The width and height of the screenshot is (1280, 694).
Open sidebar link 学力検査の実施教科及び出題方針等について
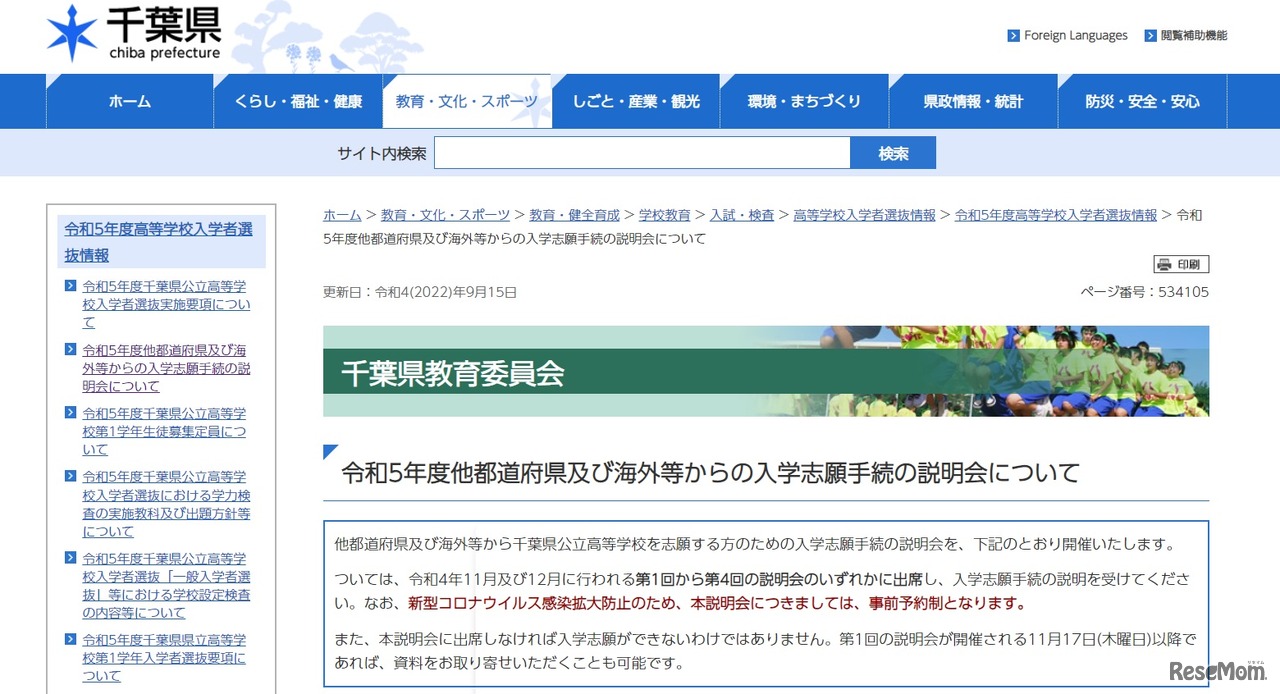tap(166, 504)
